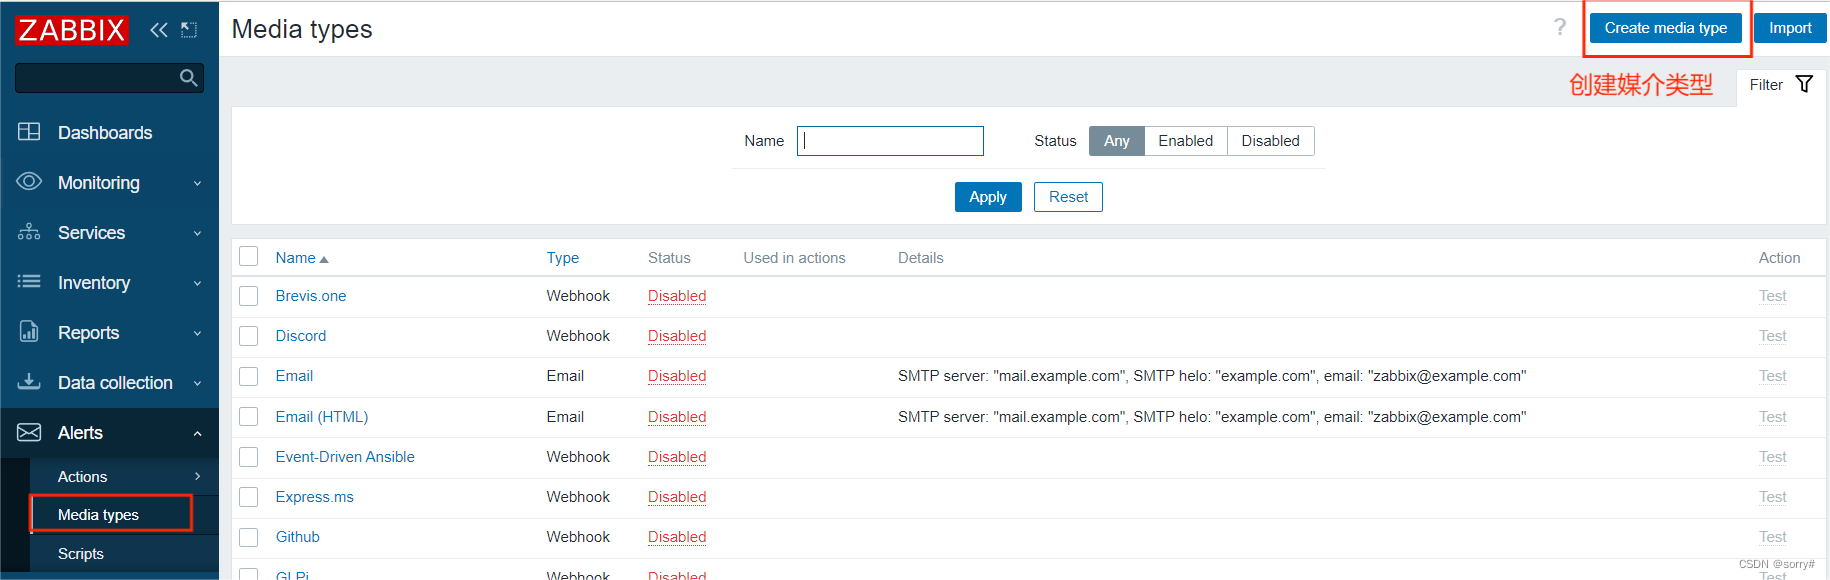This screenshot has height=580, width=1830.
Task: Open help via question mark icon
Action: point(1560,28)
